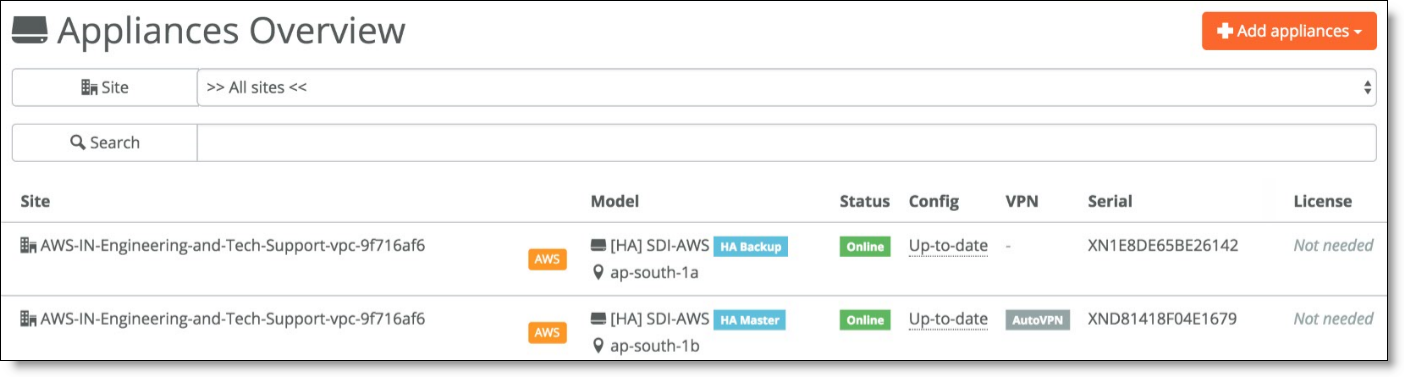Image resolution: width=1404 pixels, height=377 pixels.
Task: Open first AWS-IN-Engineering-and-Tech-Support site link
Action: [232, 245]
